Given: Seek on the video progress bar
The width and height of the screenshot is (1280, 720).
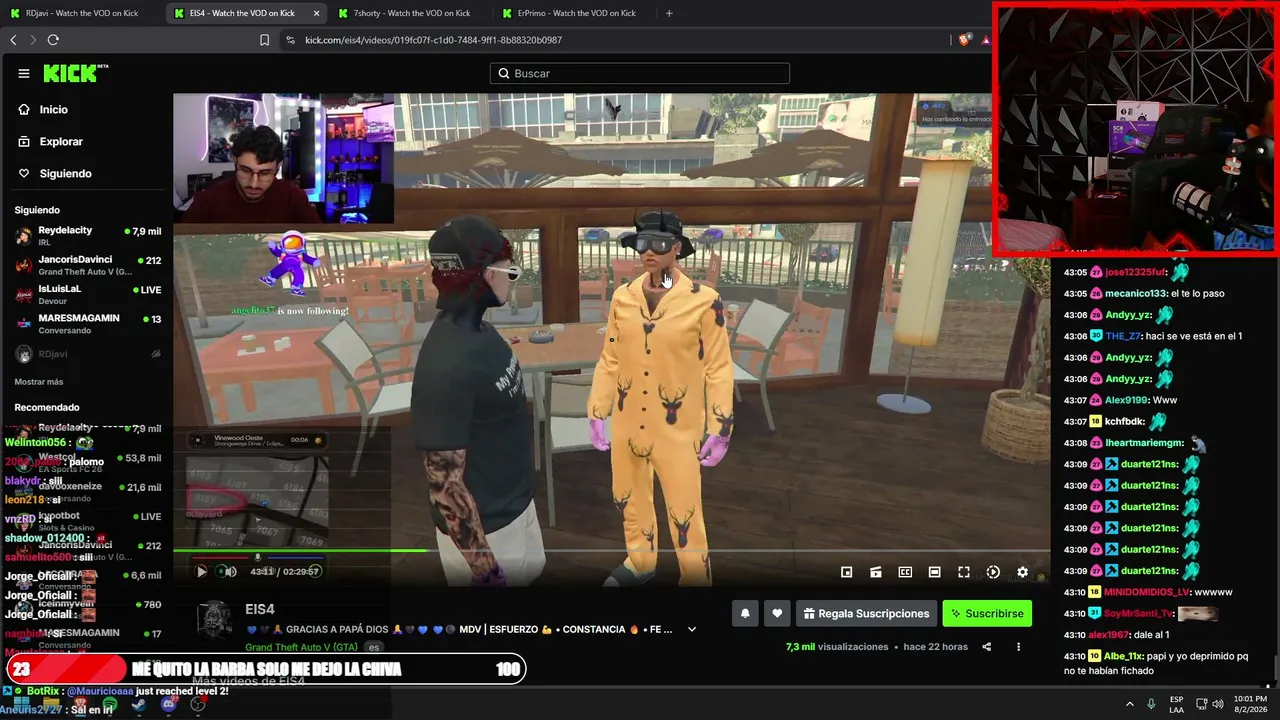Looking at the screenshot, I should coord(611,550).
